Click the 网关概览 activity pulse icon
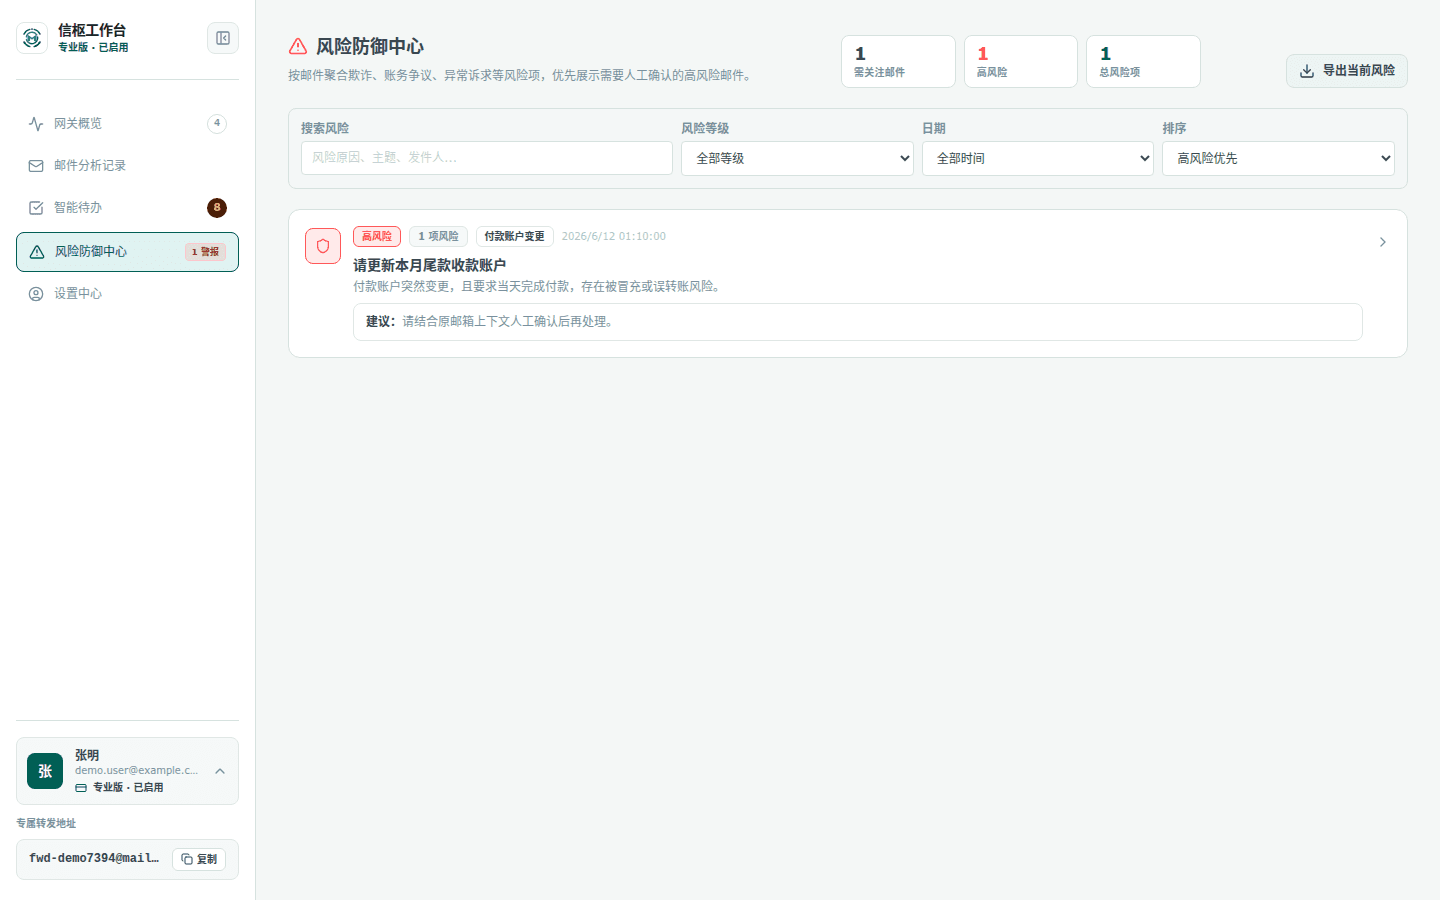The image size is (1440, 900). tap(36, 124)
